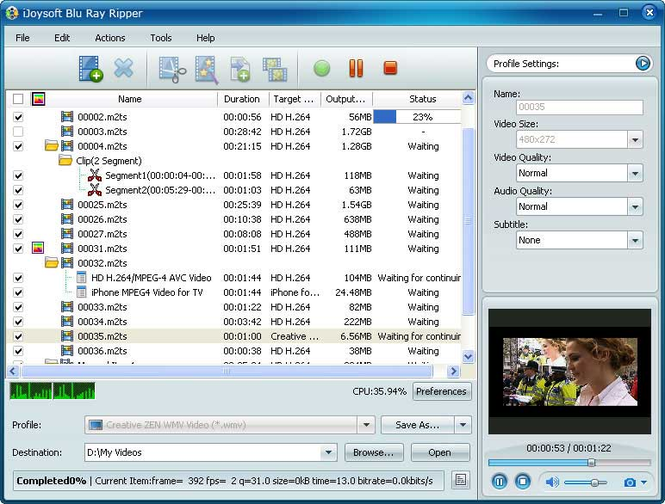Open the Effect magic wand tool
665x504 pixels.
[x=207, y=69]
